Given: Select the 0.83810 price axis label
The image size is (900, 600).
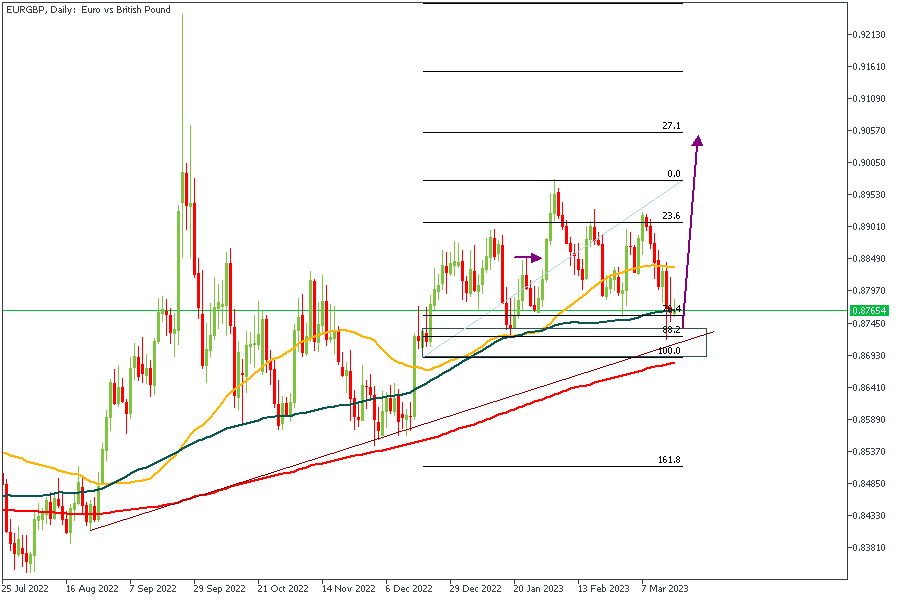Looking at the screenshot, I should [871, 548].
